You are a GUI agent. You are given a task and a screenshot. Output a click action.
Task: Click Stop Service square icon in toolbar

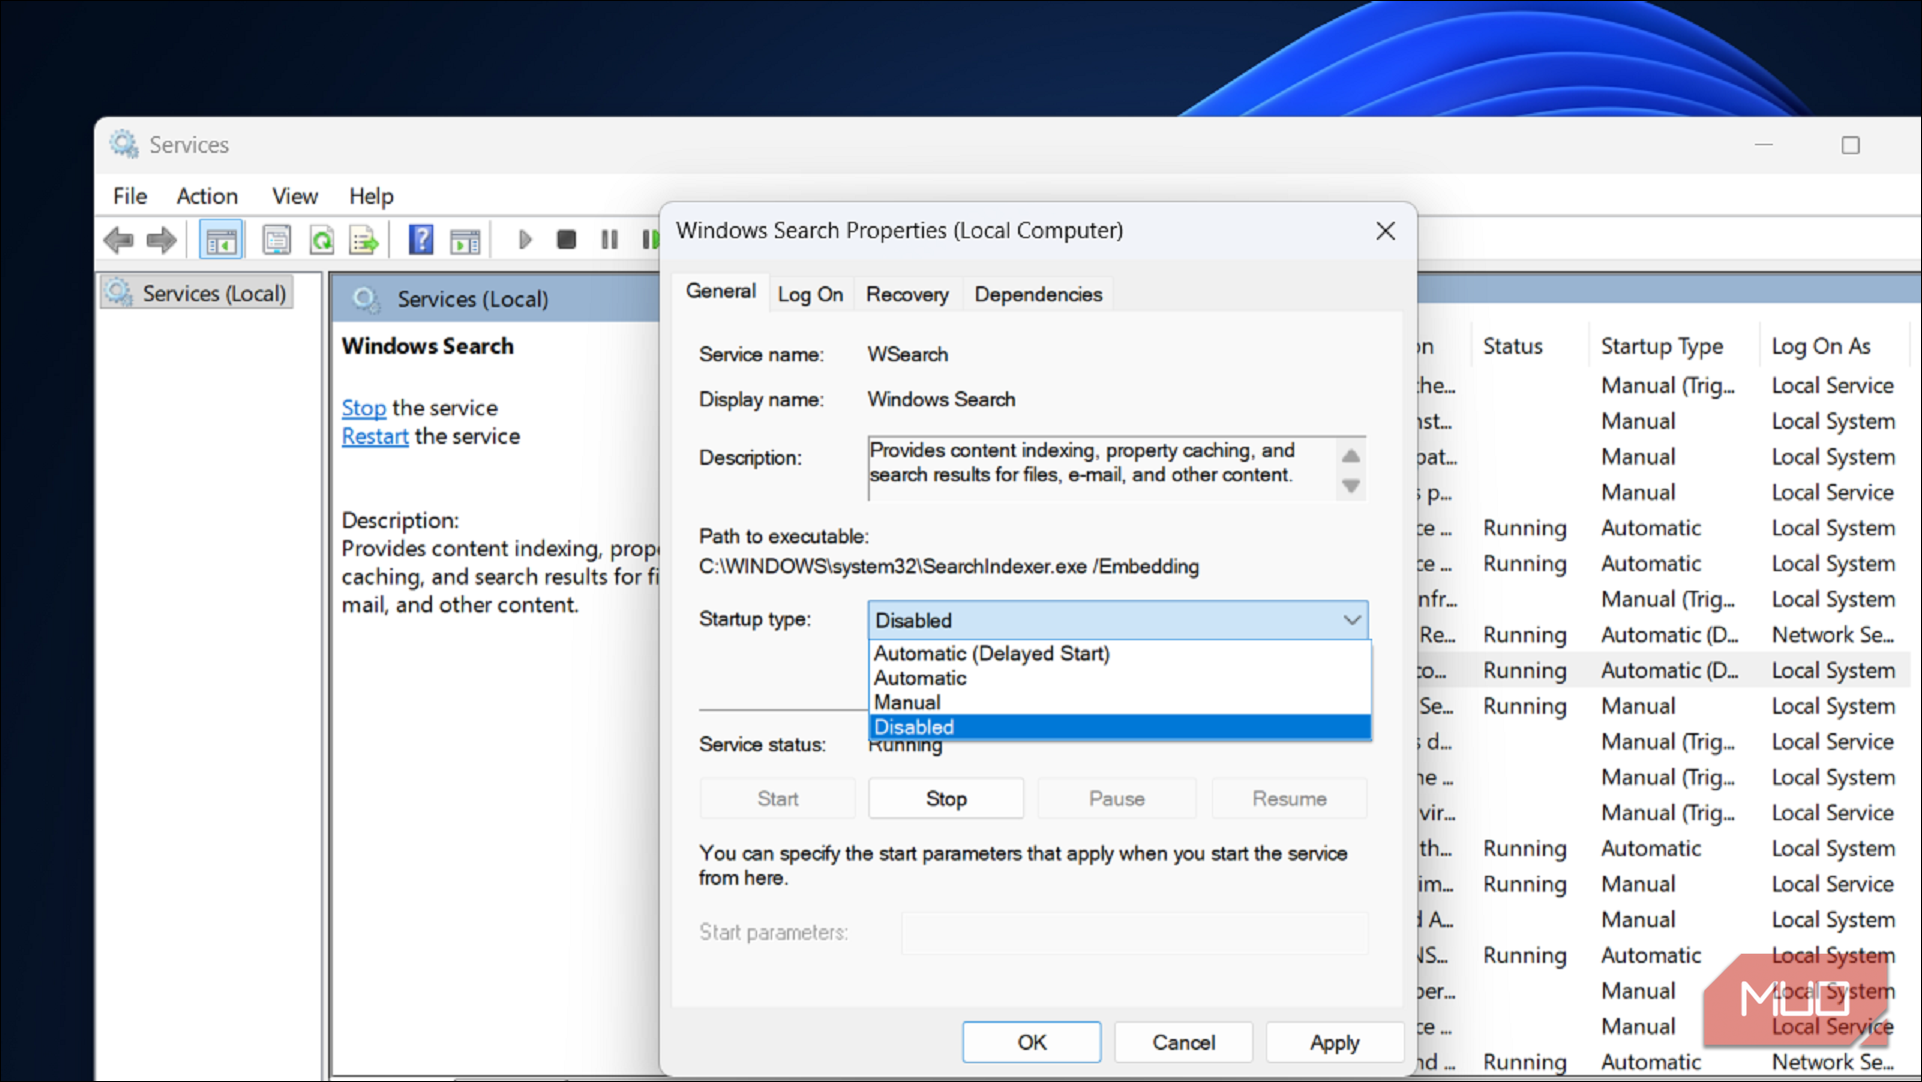click(x=567, y=240)
